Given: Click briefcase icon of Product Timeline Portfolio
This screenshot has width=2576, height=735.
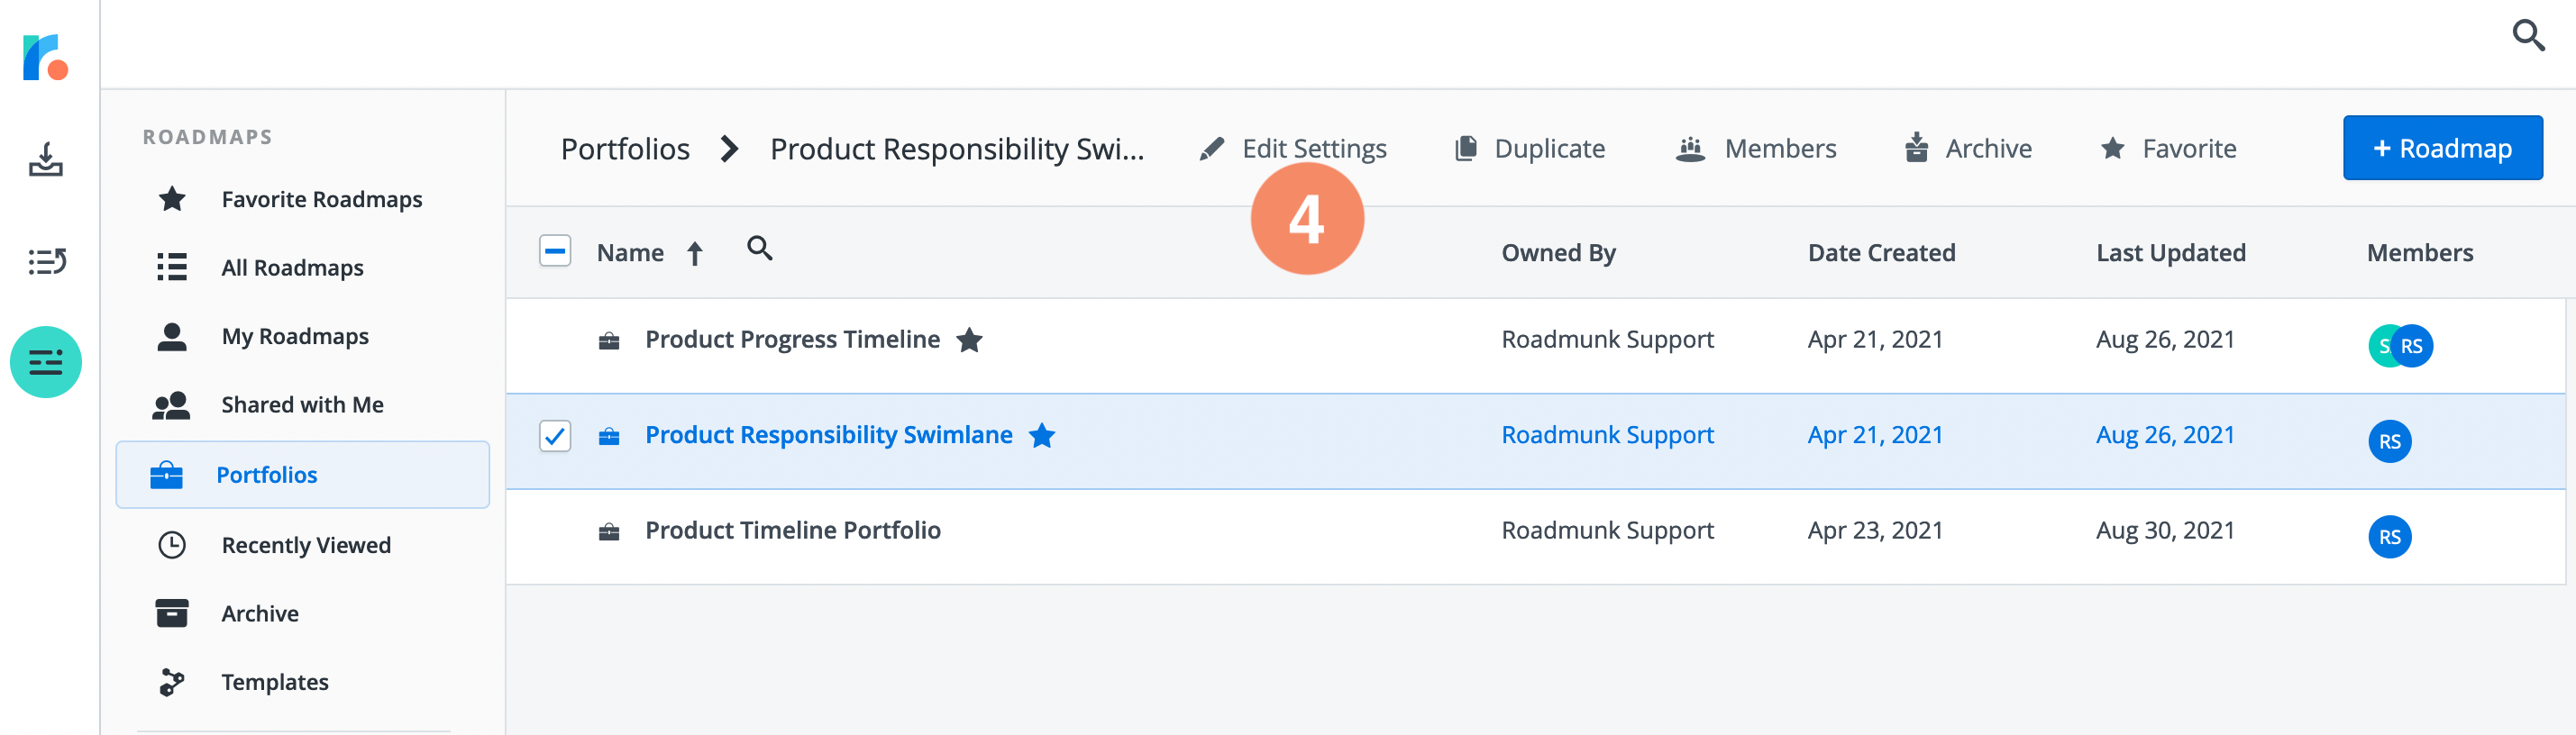Looking at the screenshot, I should tap(609, 532).
